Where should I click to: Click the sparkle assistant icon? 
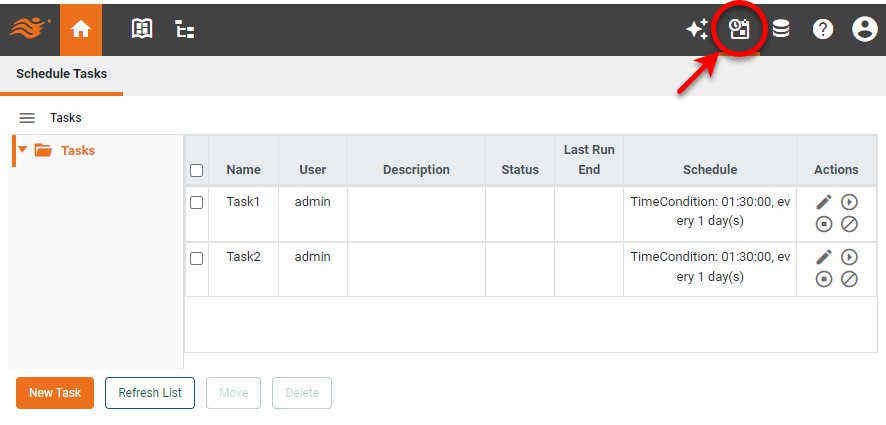(x=697, y=30)
